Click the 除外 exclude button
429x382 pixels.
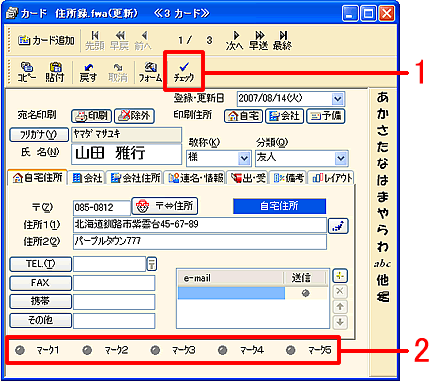[x=135, y=116]
